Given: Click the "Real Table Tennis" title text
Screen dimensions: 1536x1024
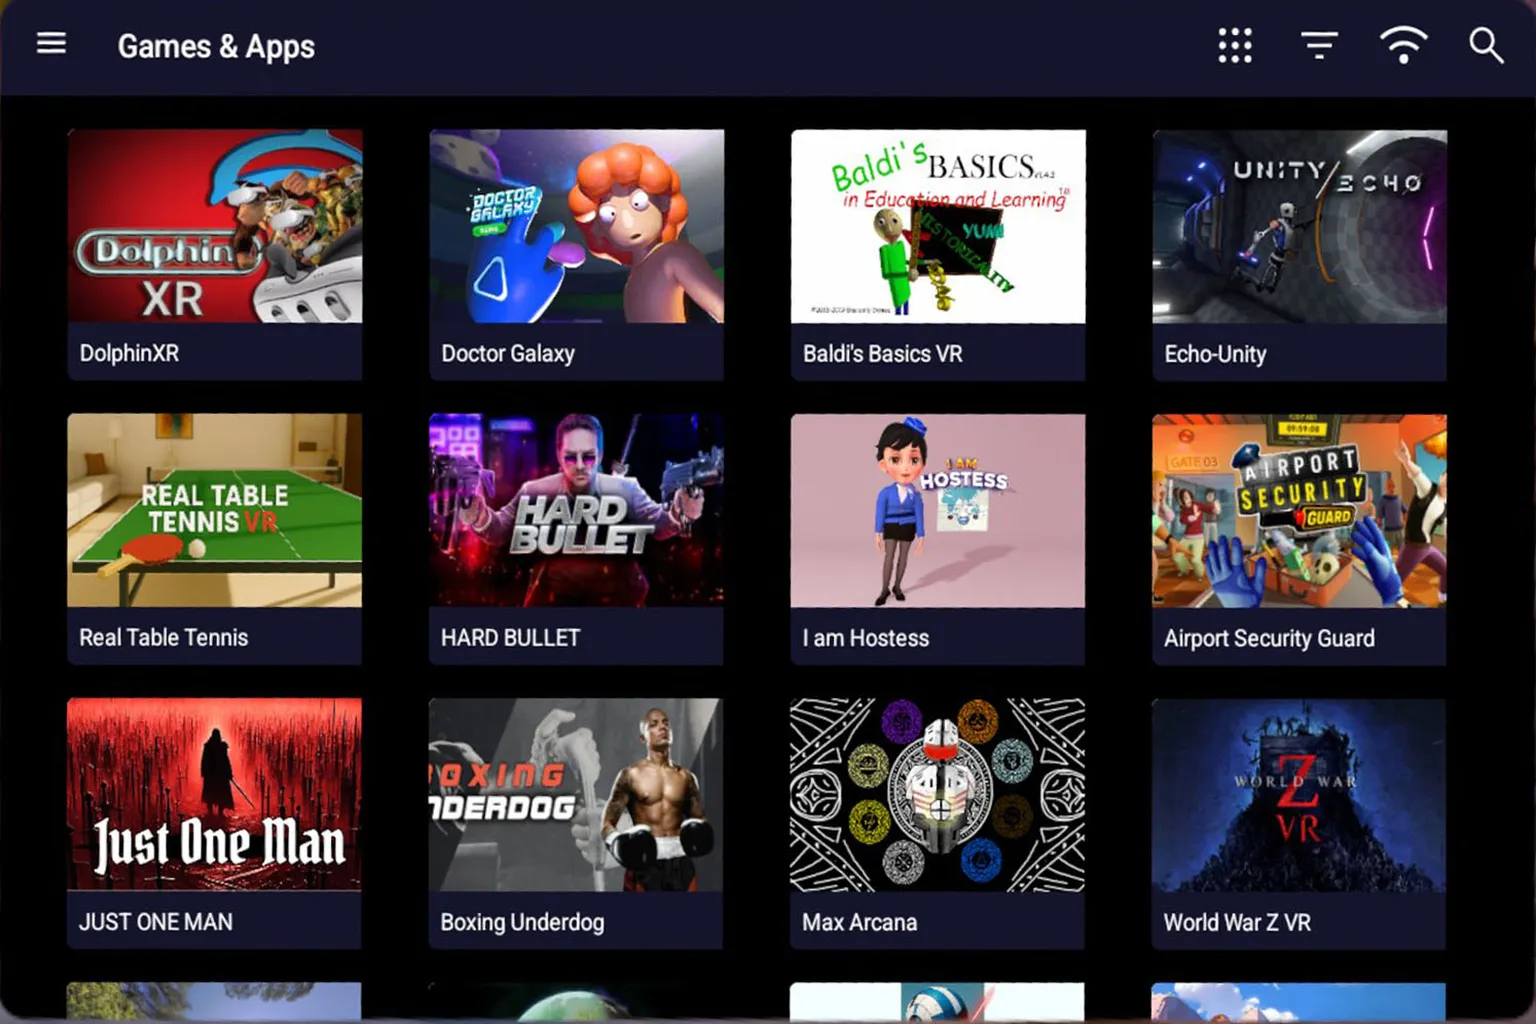Looking at the screenshot, I should (x=164, y=638).
